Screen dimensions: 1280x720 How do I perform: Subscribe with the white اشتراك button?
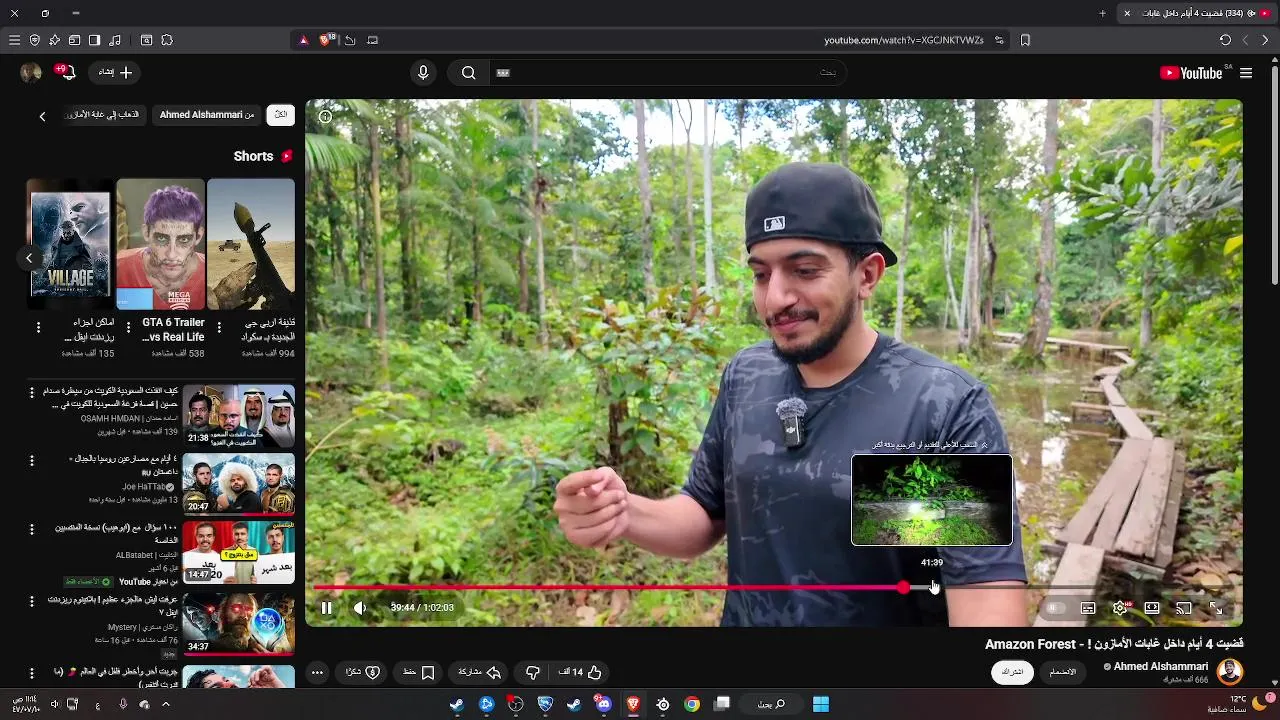(x=1013, y=672)
